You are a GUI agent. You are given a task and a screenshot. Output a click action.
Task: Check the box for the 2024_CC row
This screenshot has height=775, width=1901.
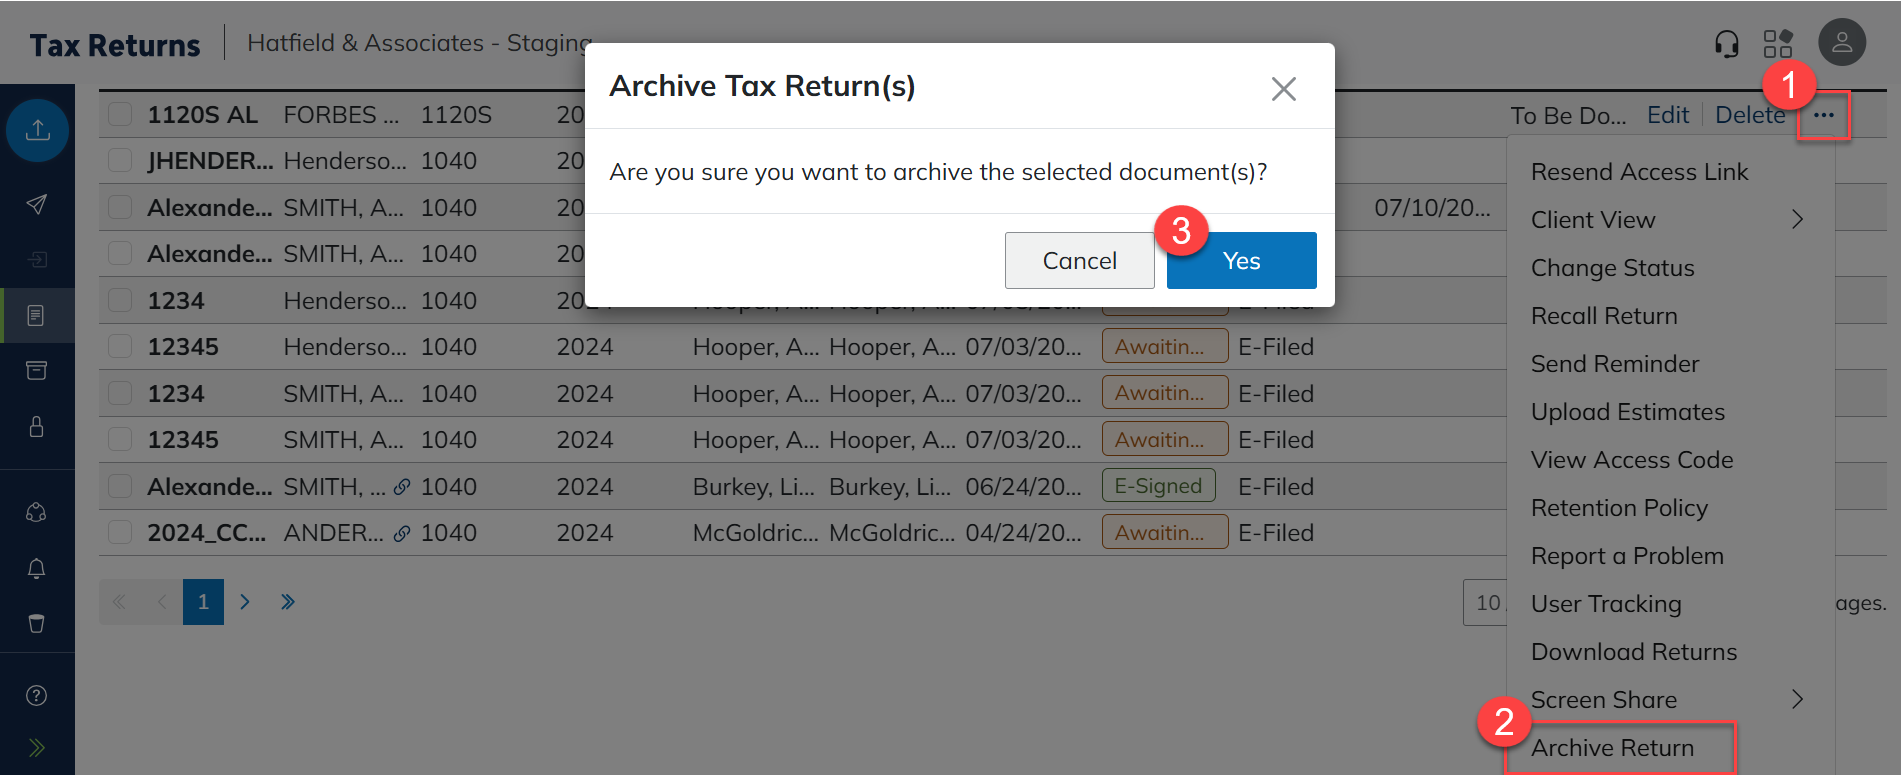click(x=121, y=532)
